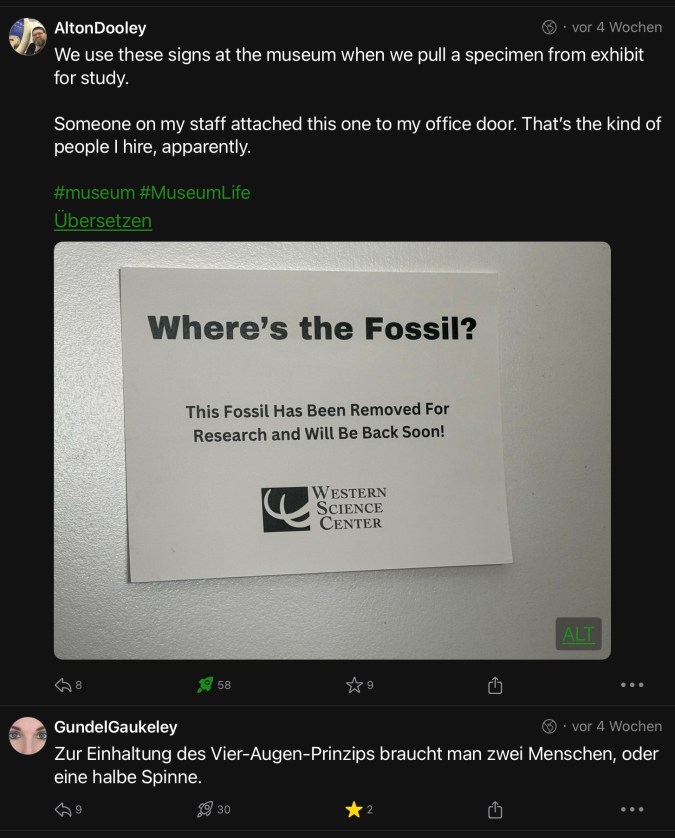The image size is (675, 838).
Task: Open GundelGaukeley's profile avatar
Action: coord(28,736)
